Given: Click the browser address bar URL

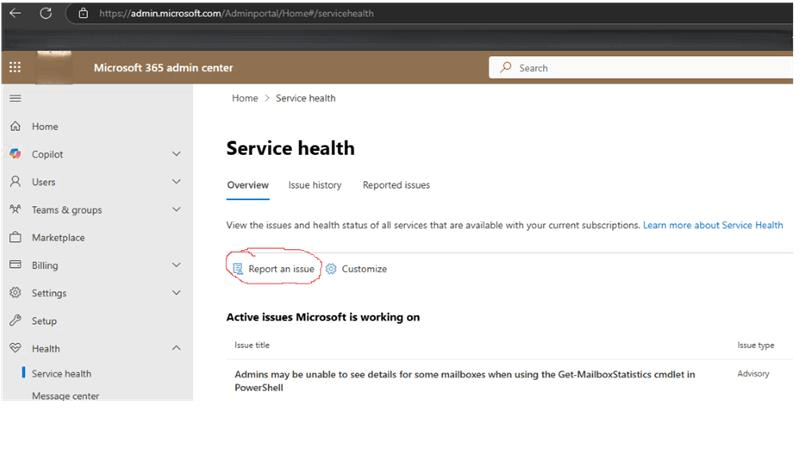Looking at the screenshot, I should click(236, 13).
